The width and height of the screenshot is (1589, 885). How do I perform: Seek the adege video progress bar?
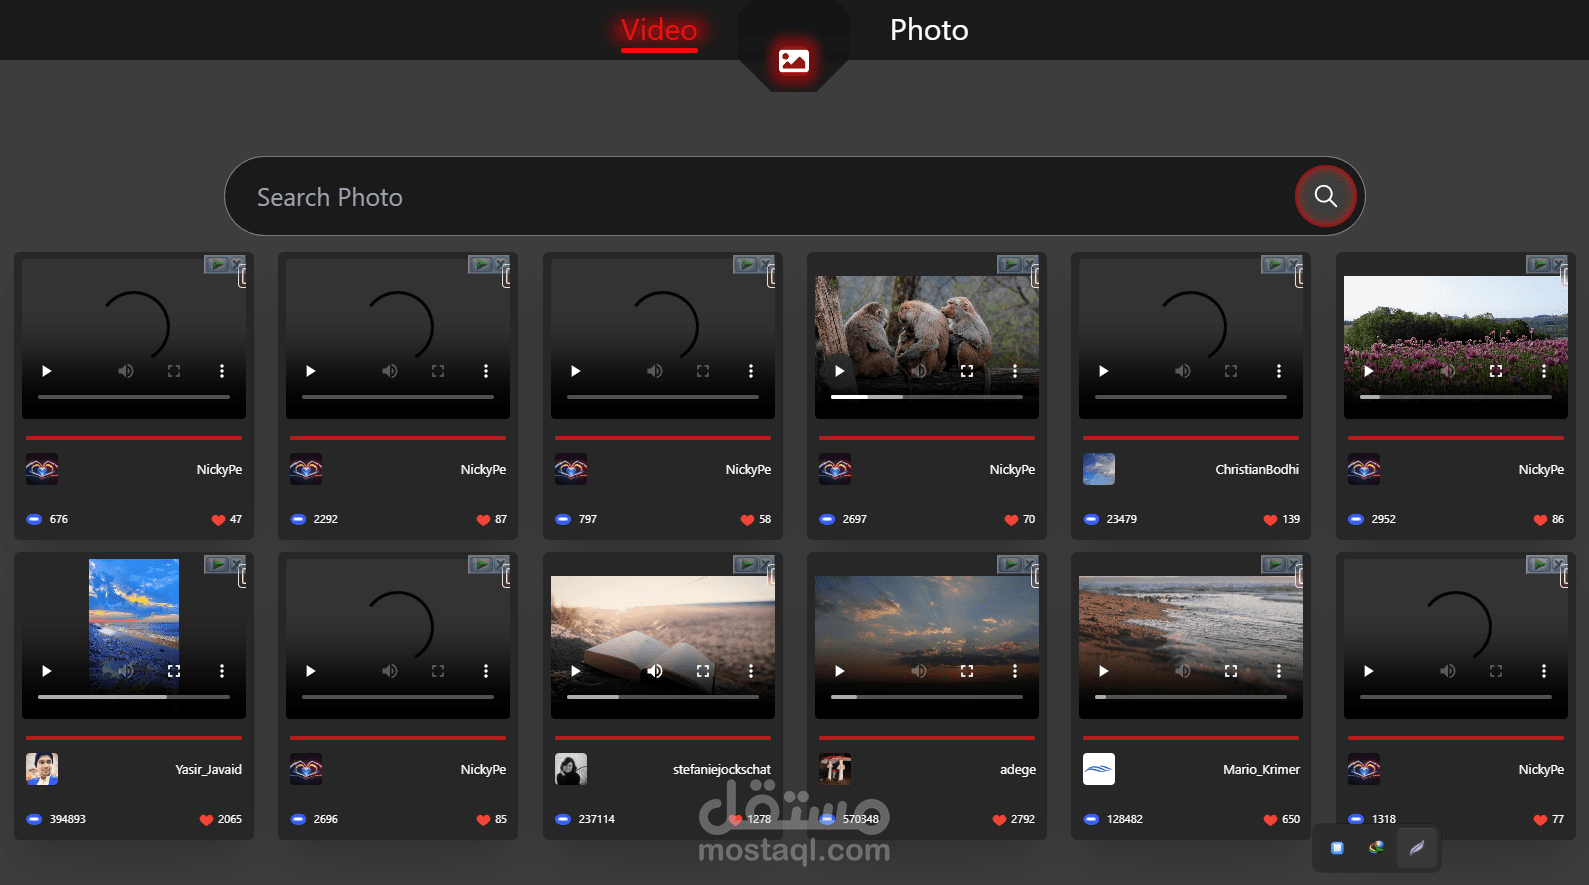pyautogui.click(x=927, y=697)
